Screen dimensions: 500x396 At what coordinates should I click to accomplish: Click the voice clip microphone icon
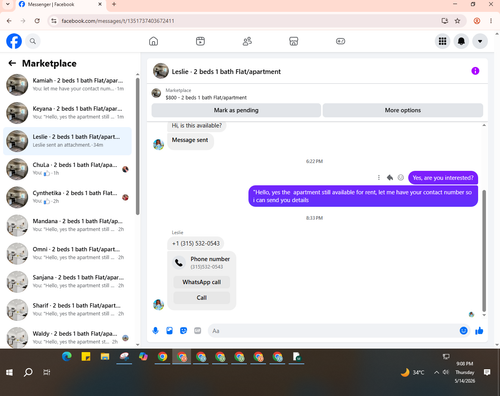click(x=155, y=331)
